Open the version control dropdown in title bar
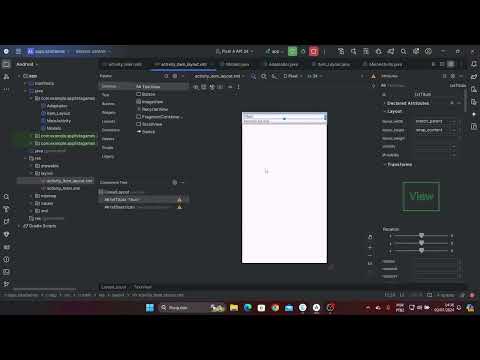 [x=93, y=51]
